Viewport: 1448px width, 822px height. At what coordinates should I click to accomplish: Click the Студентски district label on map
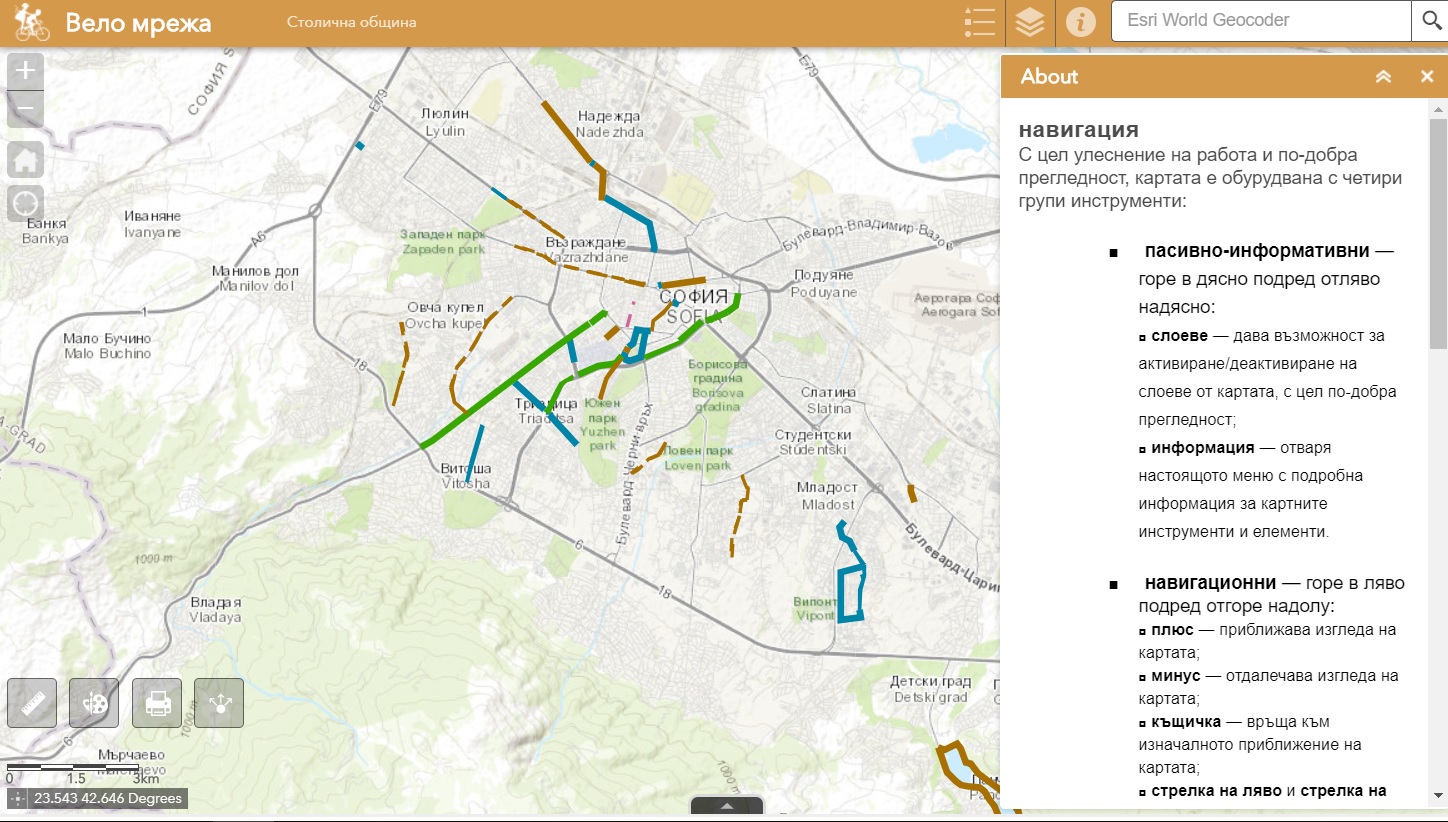click(814, 435)
